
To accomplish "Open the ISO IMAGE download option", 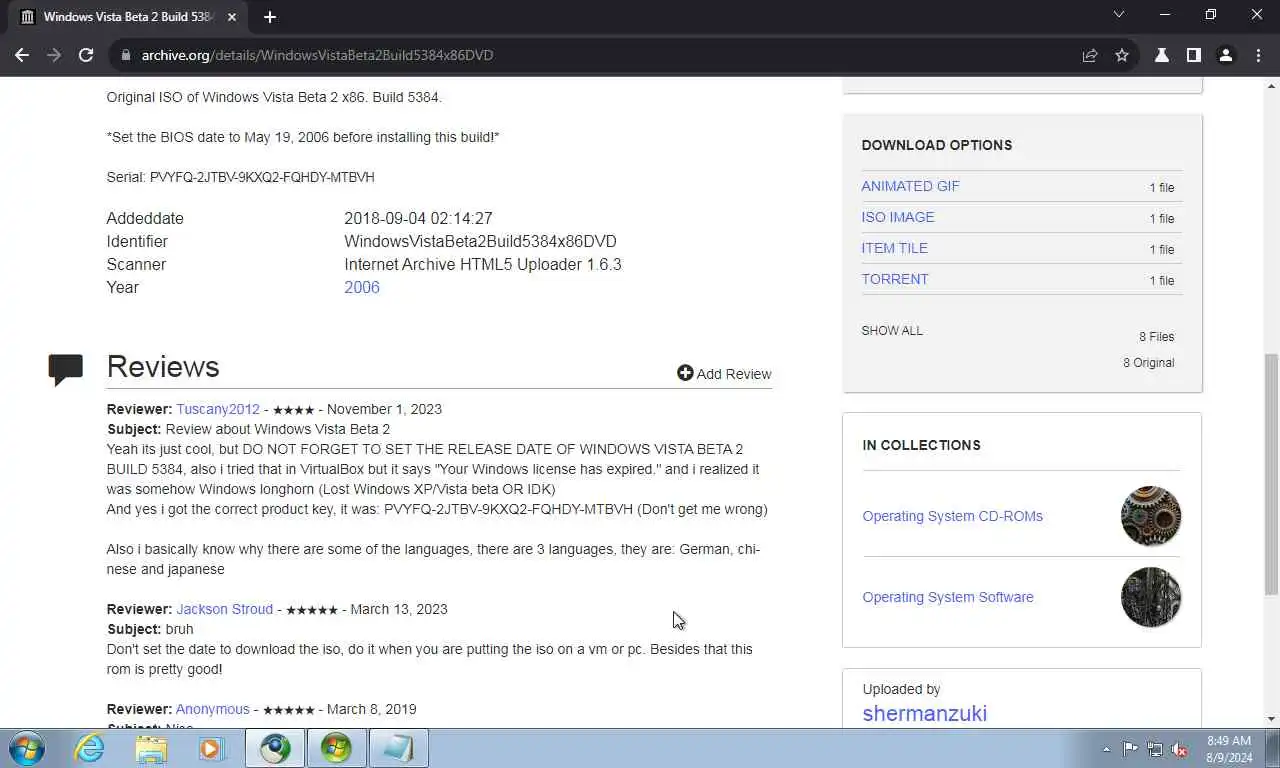I will [x=898, y=217].
